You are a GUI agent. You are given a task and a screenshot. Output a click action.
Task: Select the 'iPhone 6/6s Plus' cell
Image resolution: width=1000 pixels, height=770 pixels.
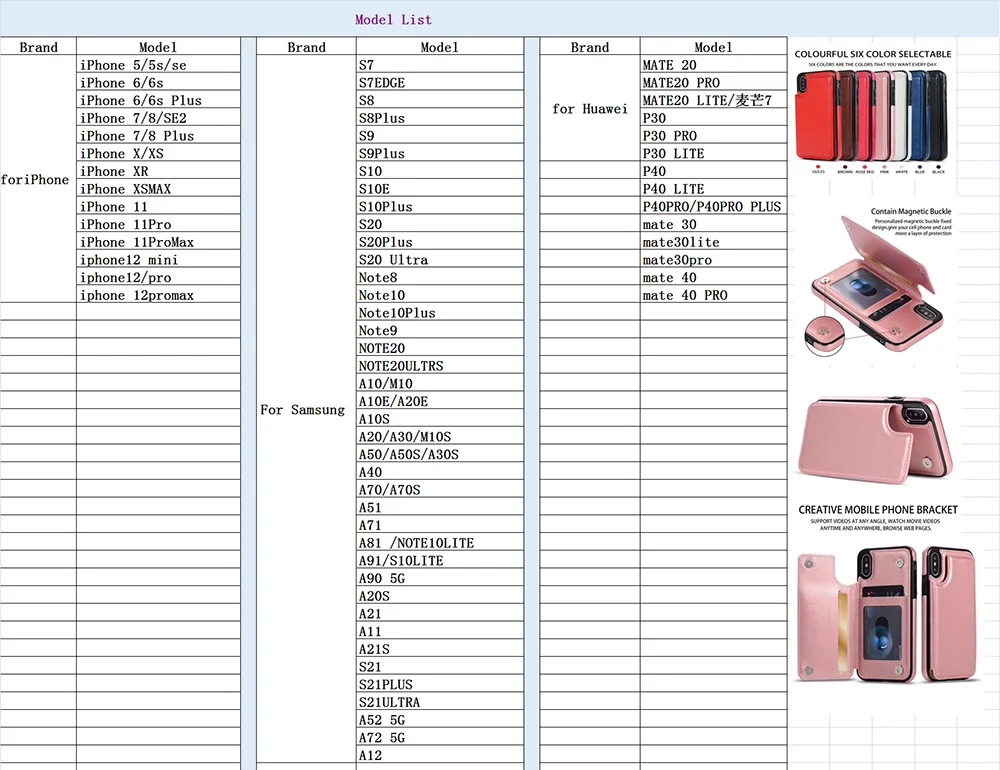pyautogui.click(x=158, y=100)
